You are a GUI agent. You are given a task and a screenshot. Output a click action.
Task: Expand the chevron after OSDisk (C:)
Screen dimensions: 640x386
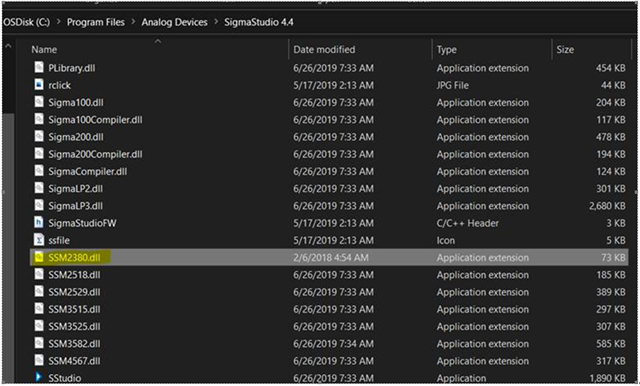coord(58,22)
